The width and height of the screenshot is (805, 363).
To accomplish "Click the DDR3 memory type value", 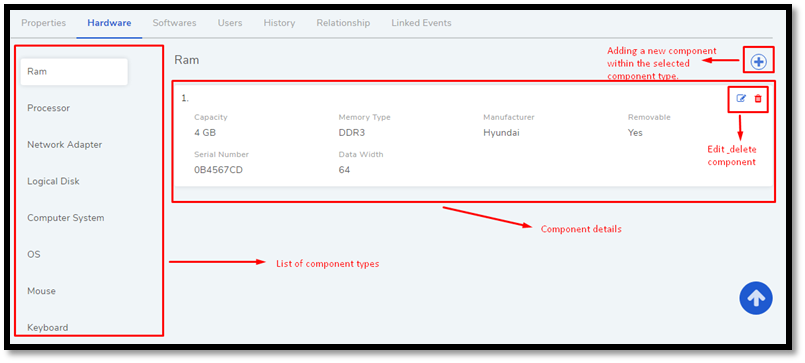I will 351,132.
